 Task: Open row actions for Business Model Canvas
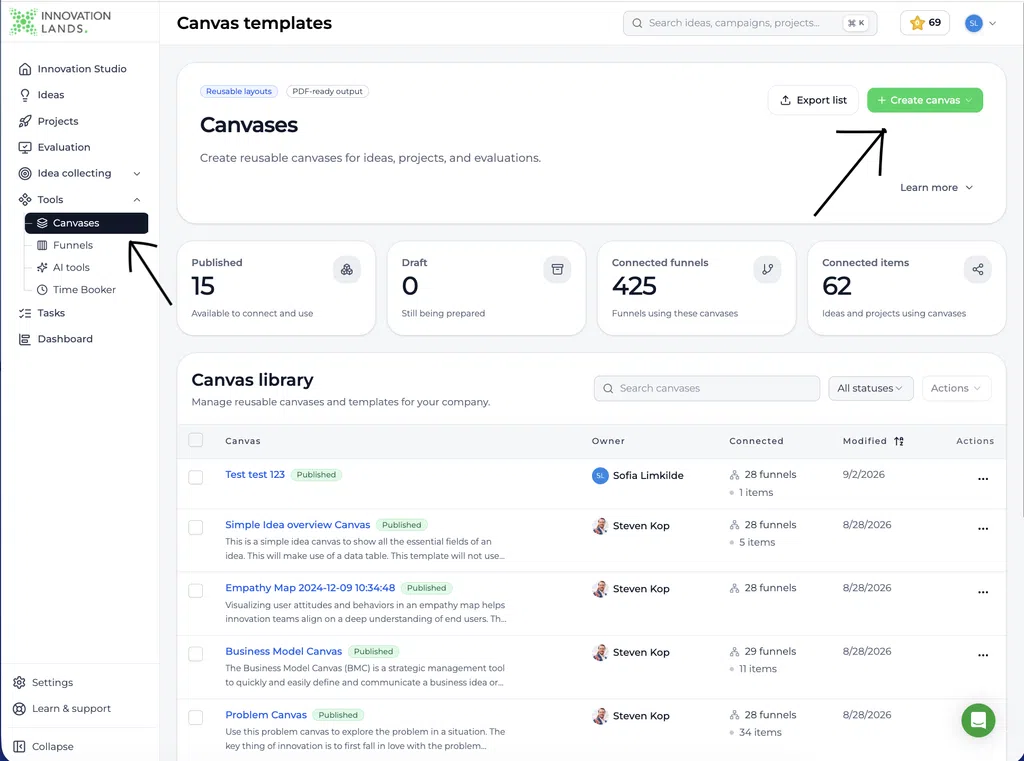click(983, 655)
